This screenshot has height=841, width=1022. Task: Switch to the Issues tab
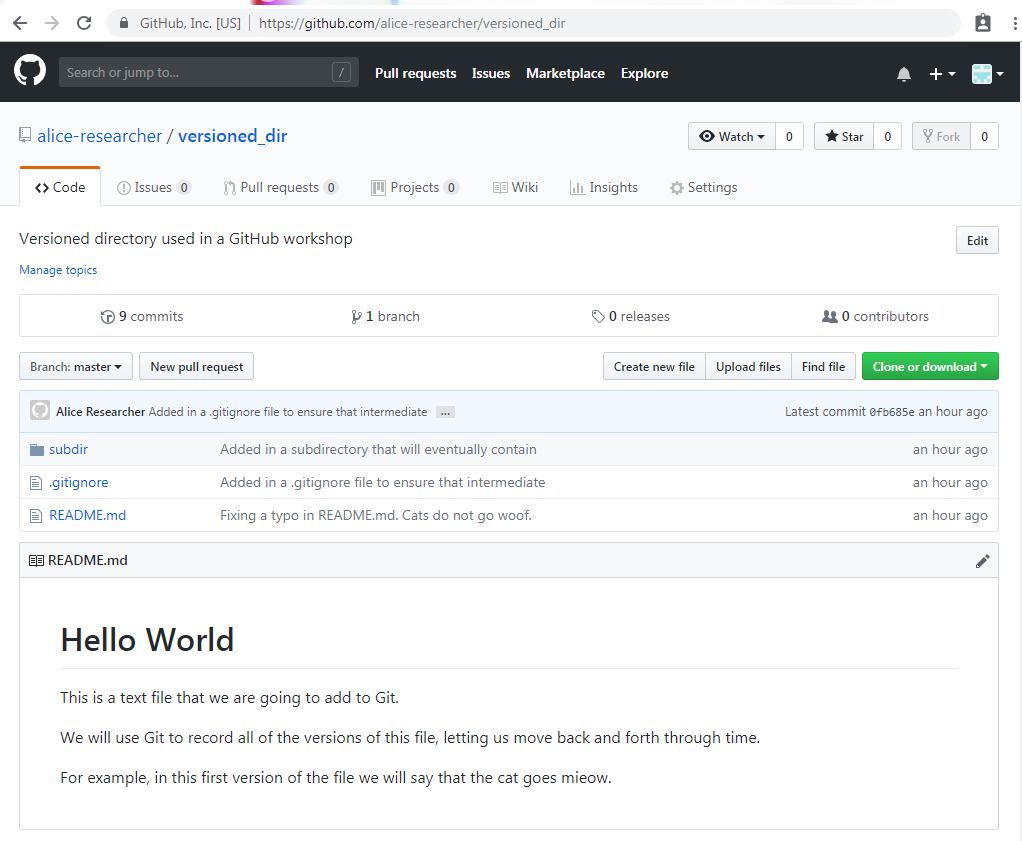(x=153, y=187)
